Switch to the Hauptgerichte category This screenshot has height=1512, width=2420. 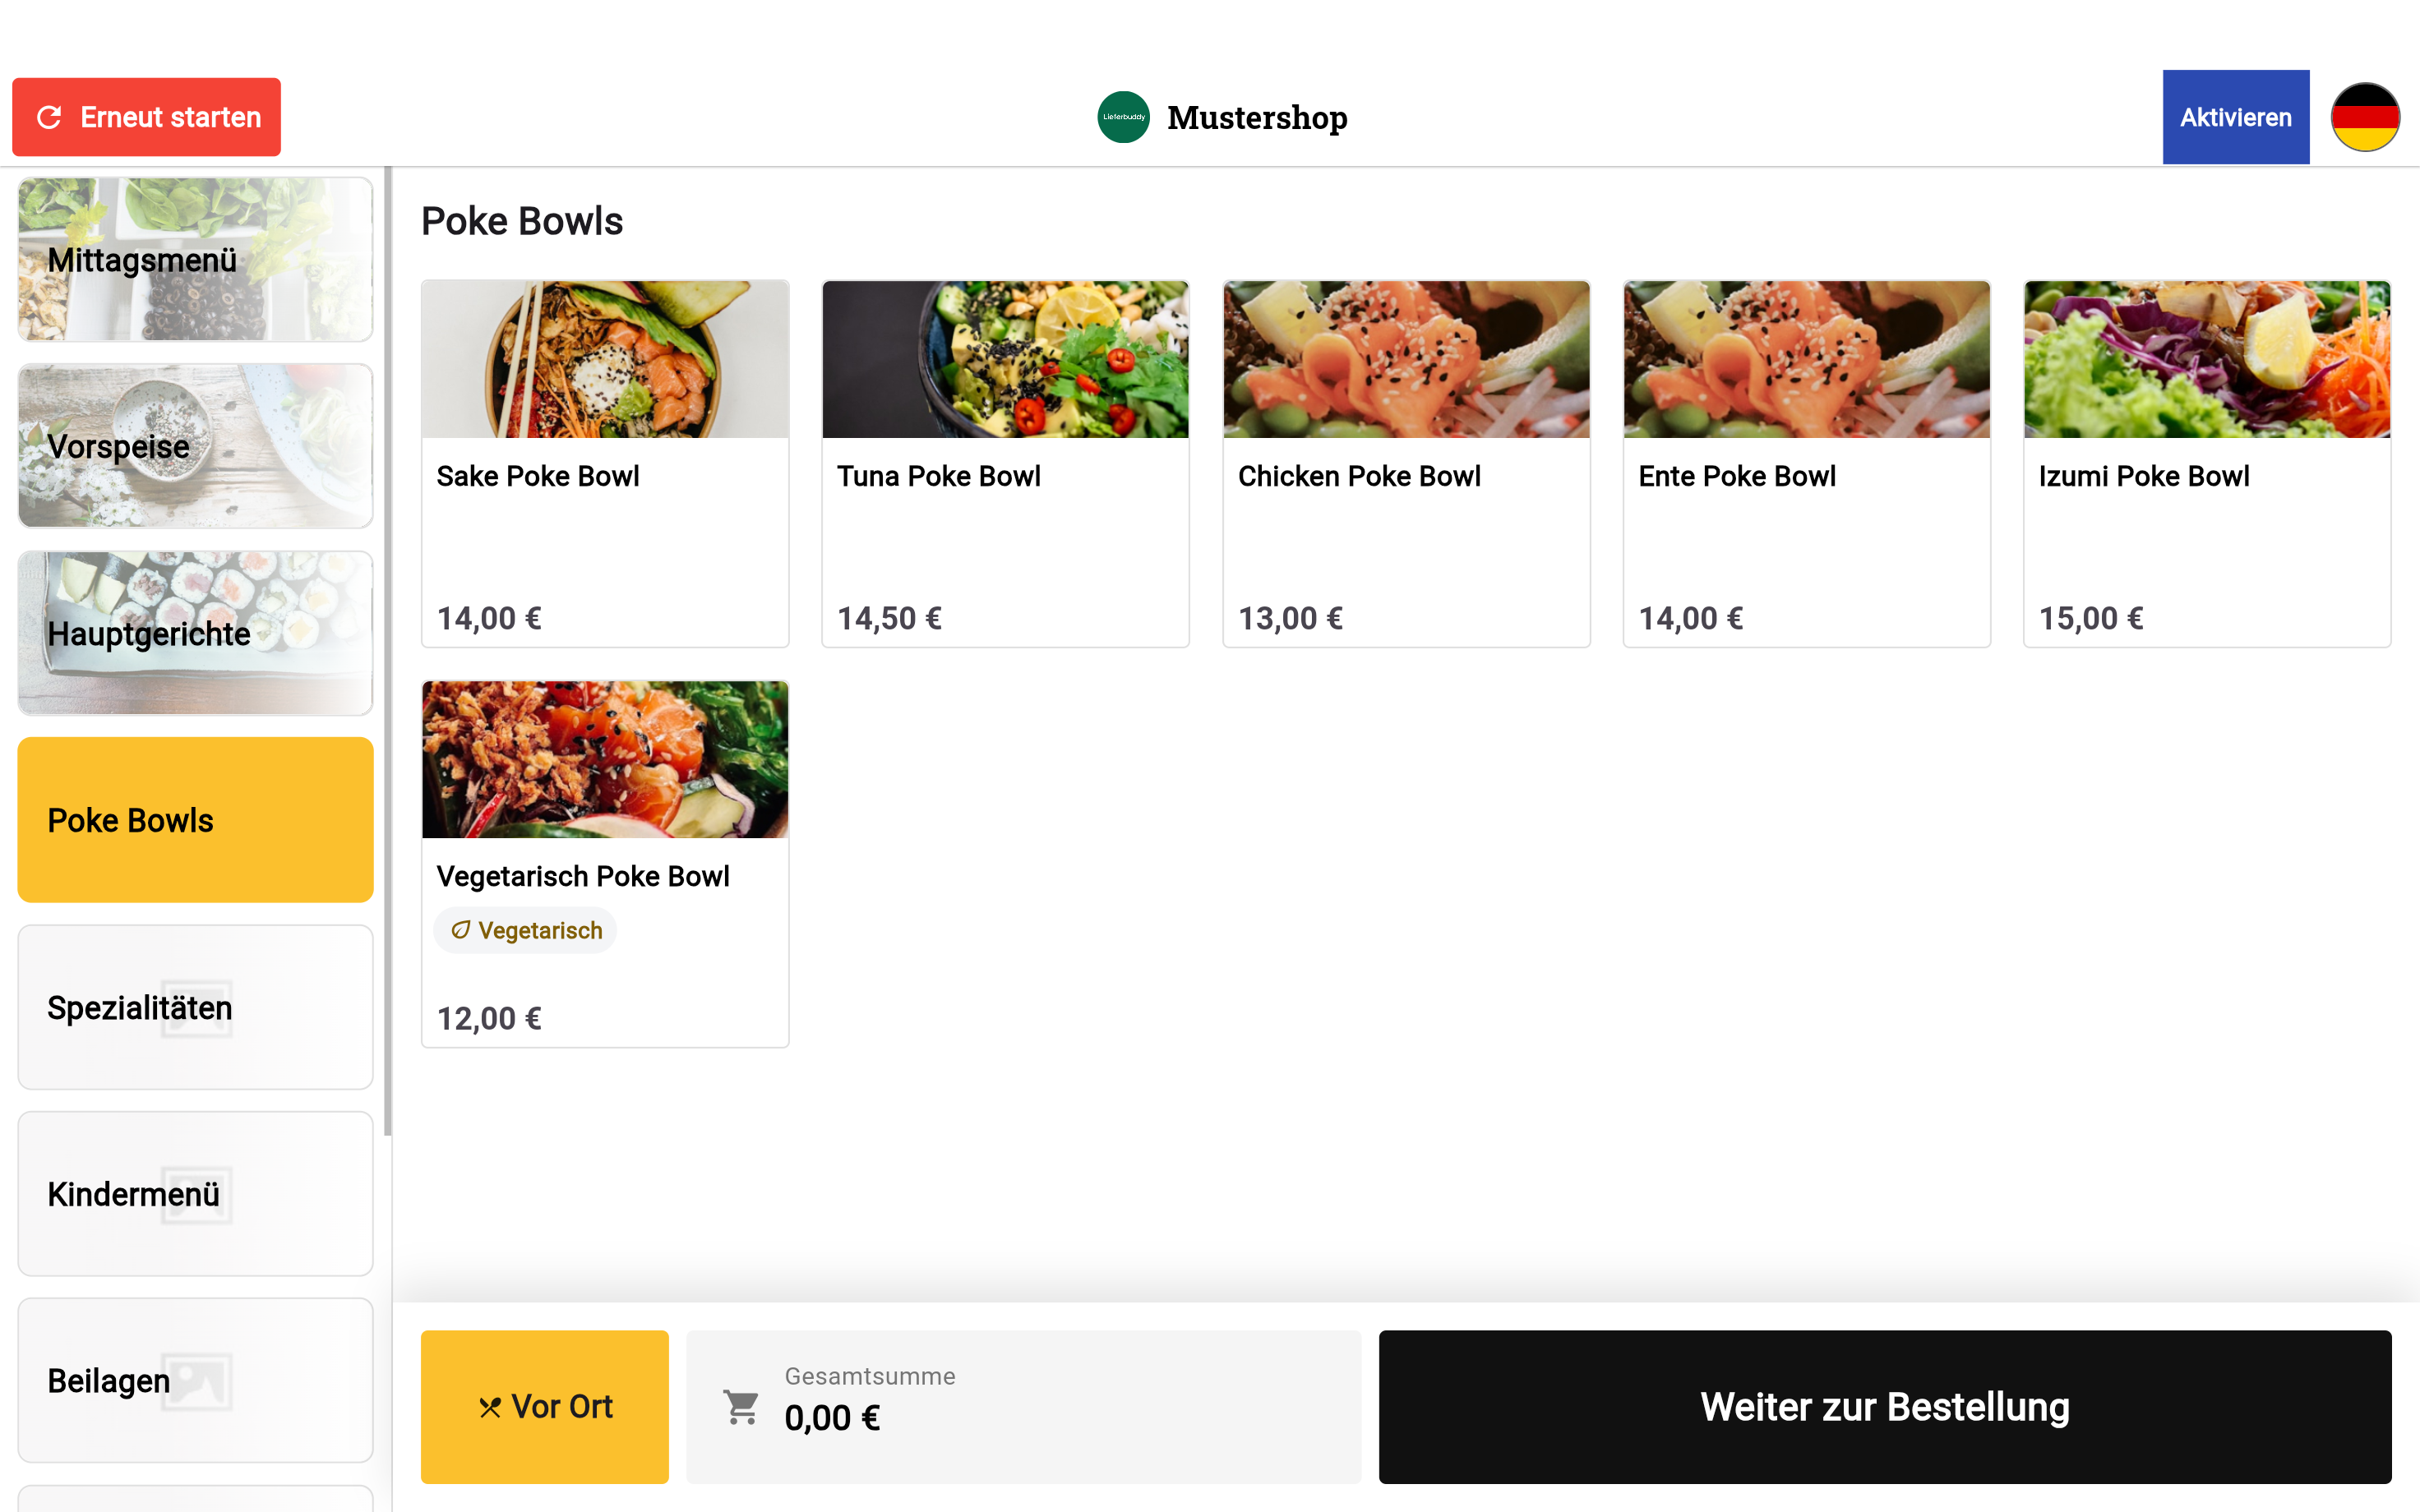[x=195, y=633]
